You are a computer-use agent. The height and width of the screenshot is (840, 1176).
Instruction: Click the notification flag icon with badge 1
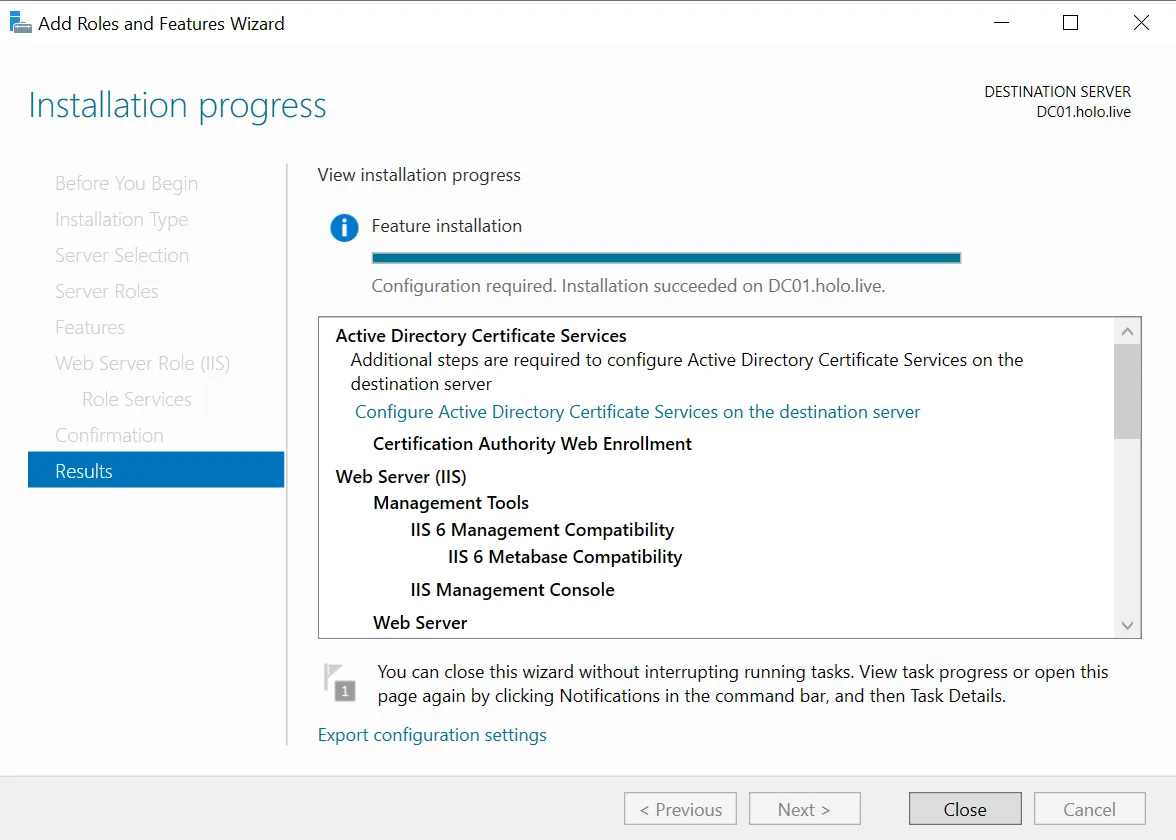[339, 682]
